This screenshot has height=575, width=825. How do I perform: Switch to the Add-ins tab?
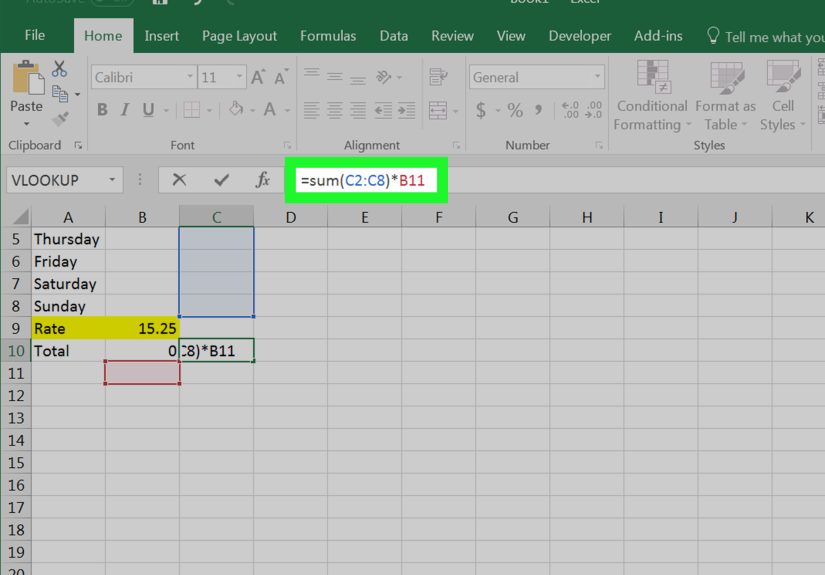click(658, 36)
